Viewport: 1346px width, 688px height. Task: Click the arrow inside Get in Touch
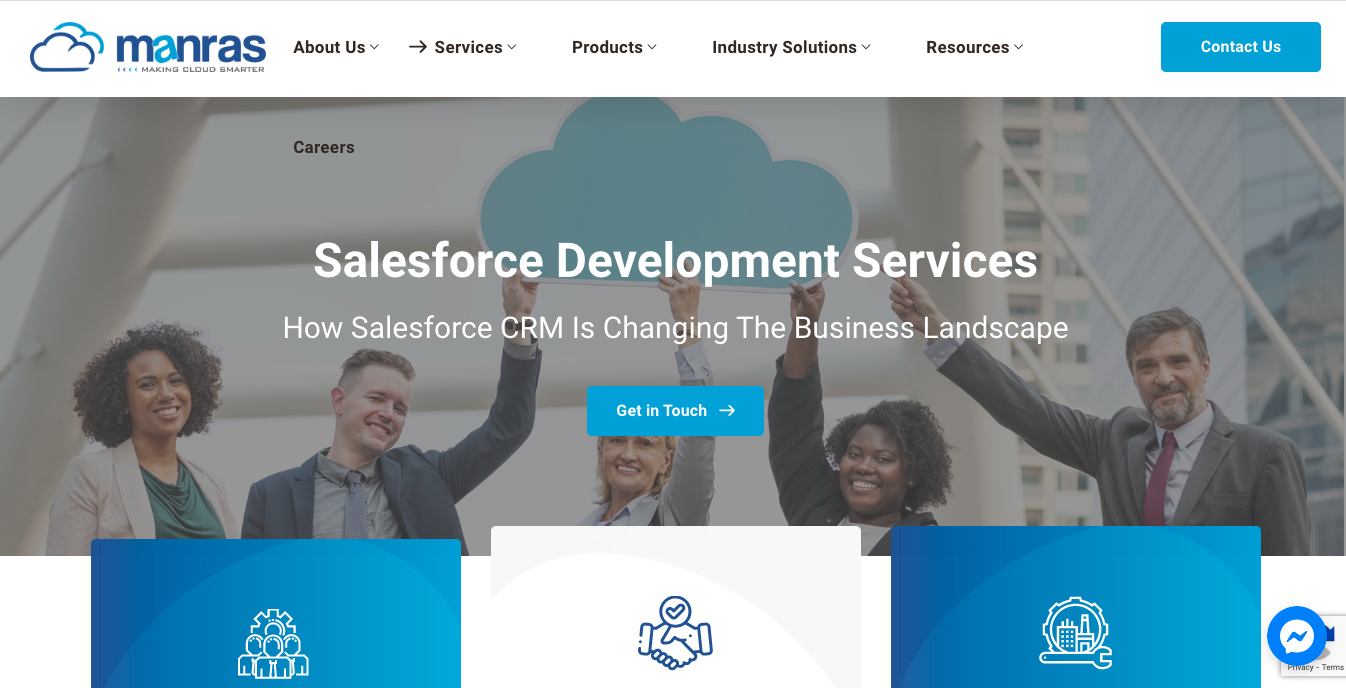(x=727, y=411)
